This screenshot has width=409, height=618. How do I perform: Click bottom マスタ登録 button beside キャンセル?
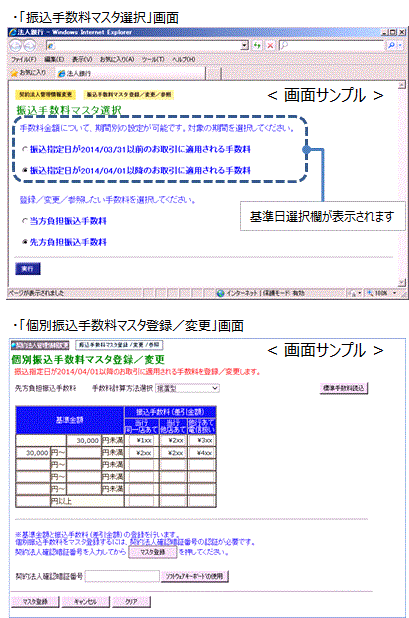tap(35, 601)
